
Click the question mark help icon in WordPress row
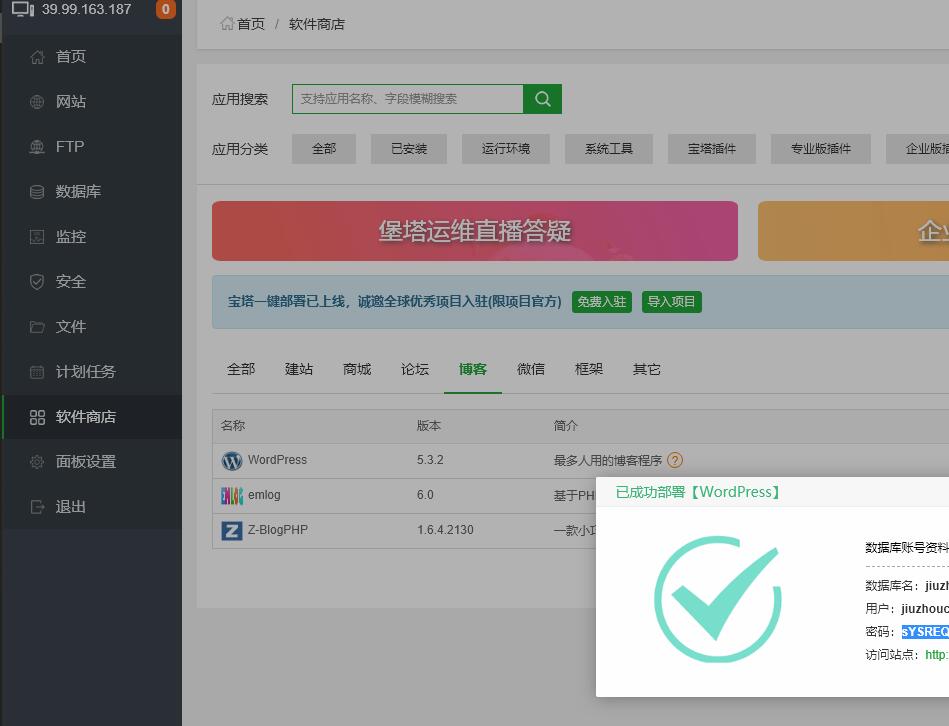675,460
